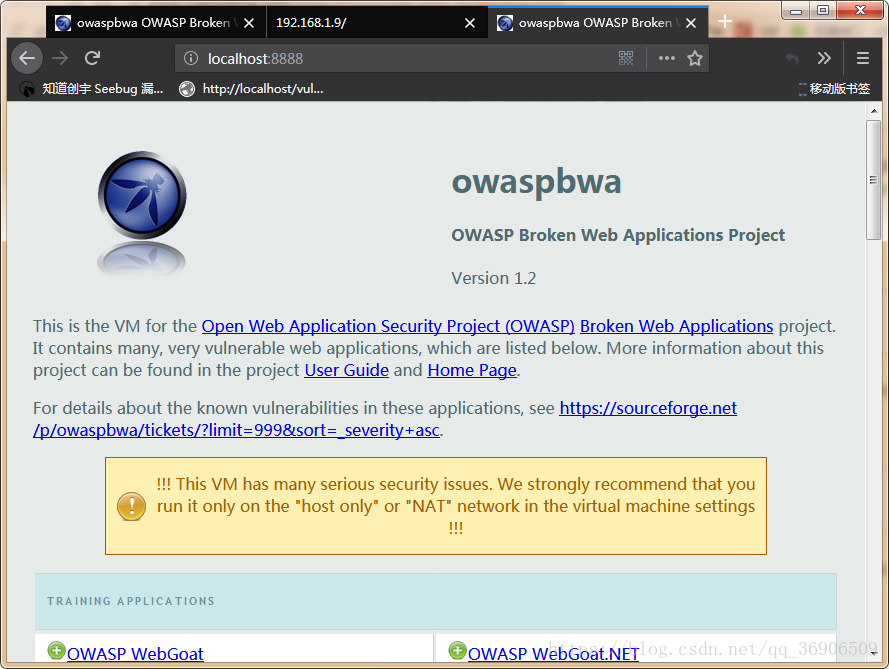Maximize the browser window
Screen dimensions: 889x669
click(823, 10)
